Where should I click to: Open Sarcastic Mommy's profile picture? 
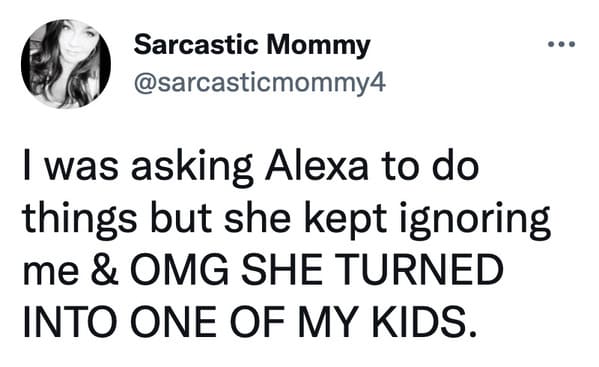click(x=66, y=64)
